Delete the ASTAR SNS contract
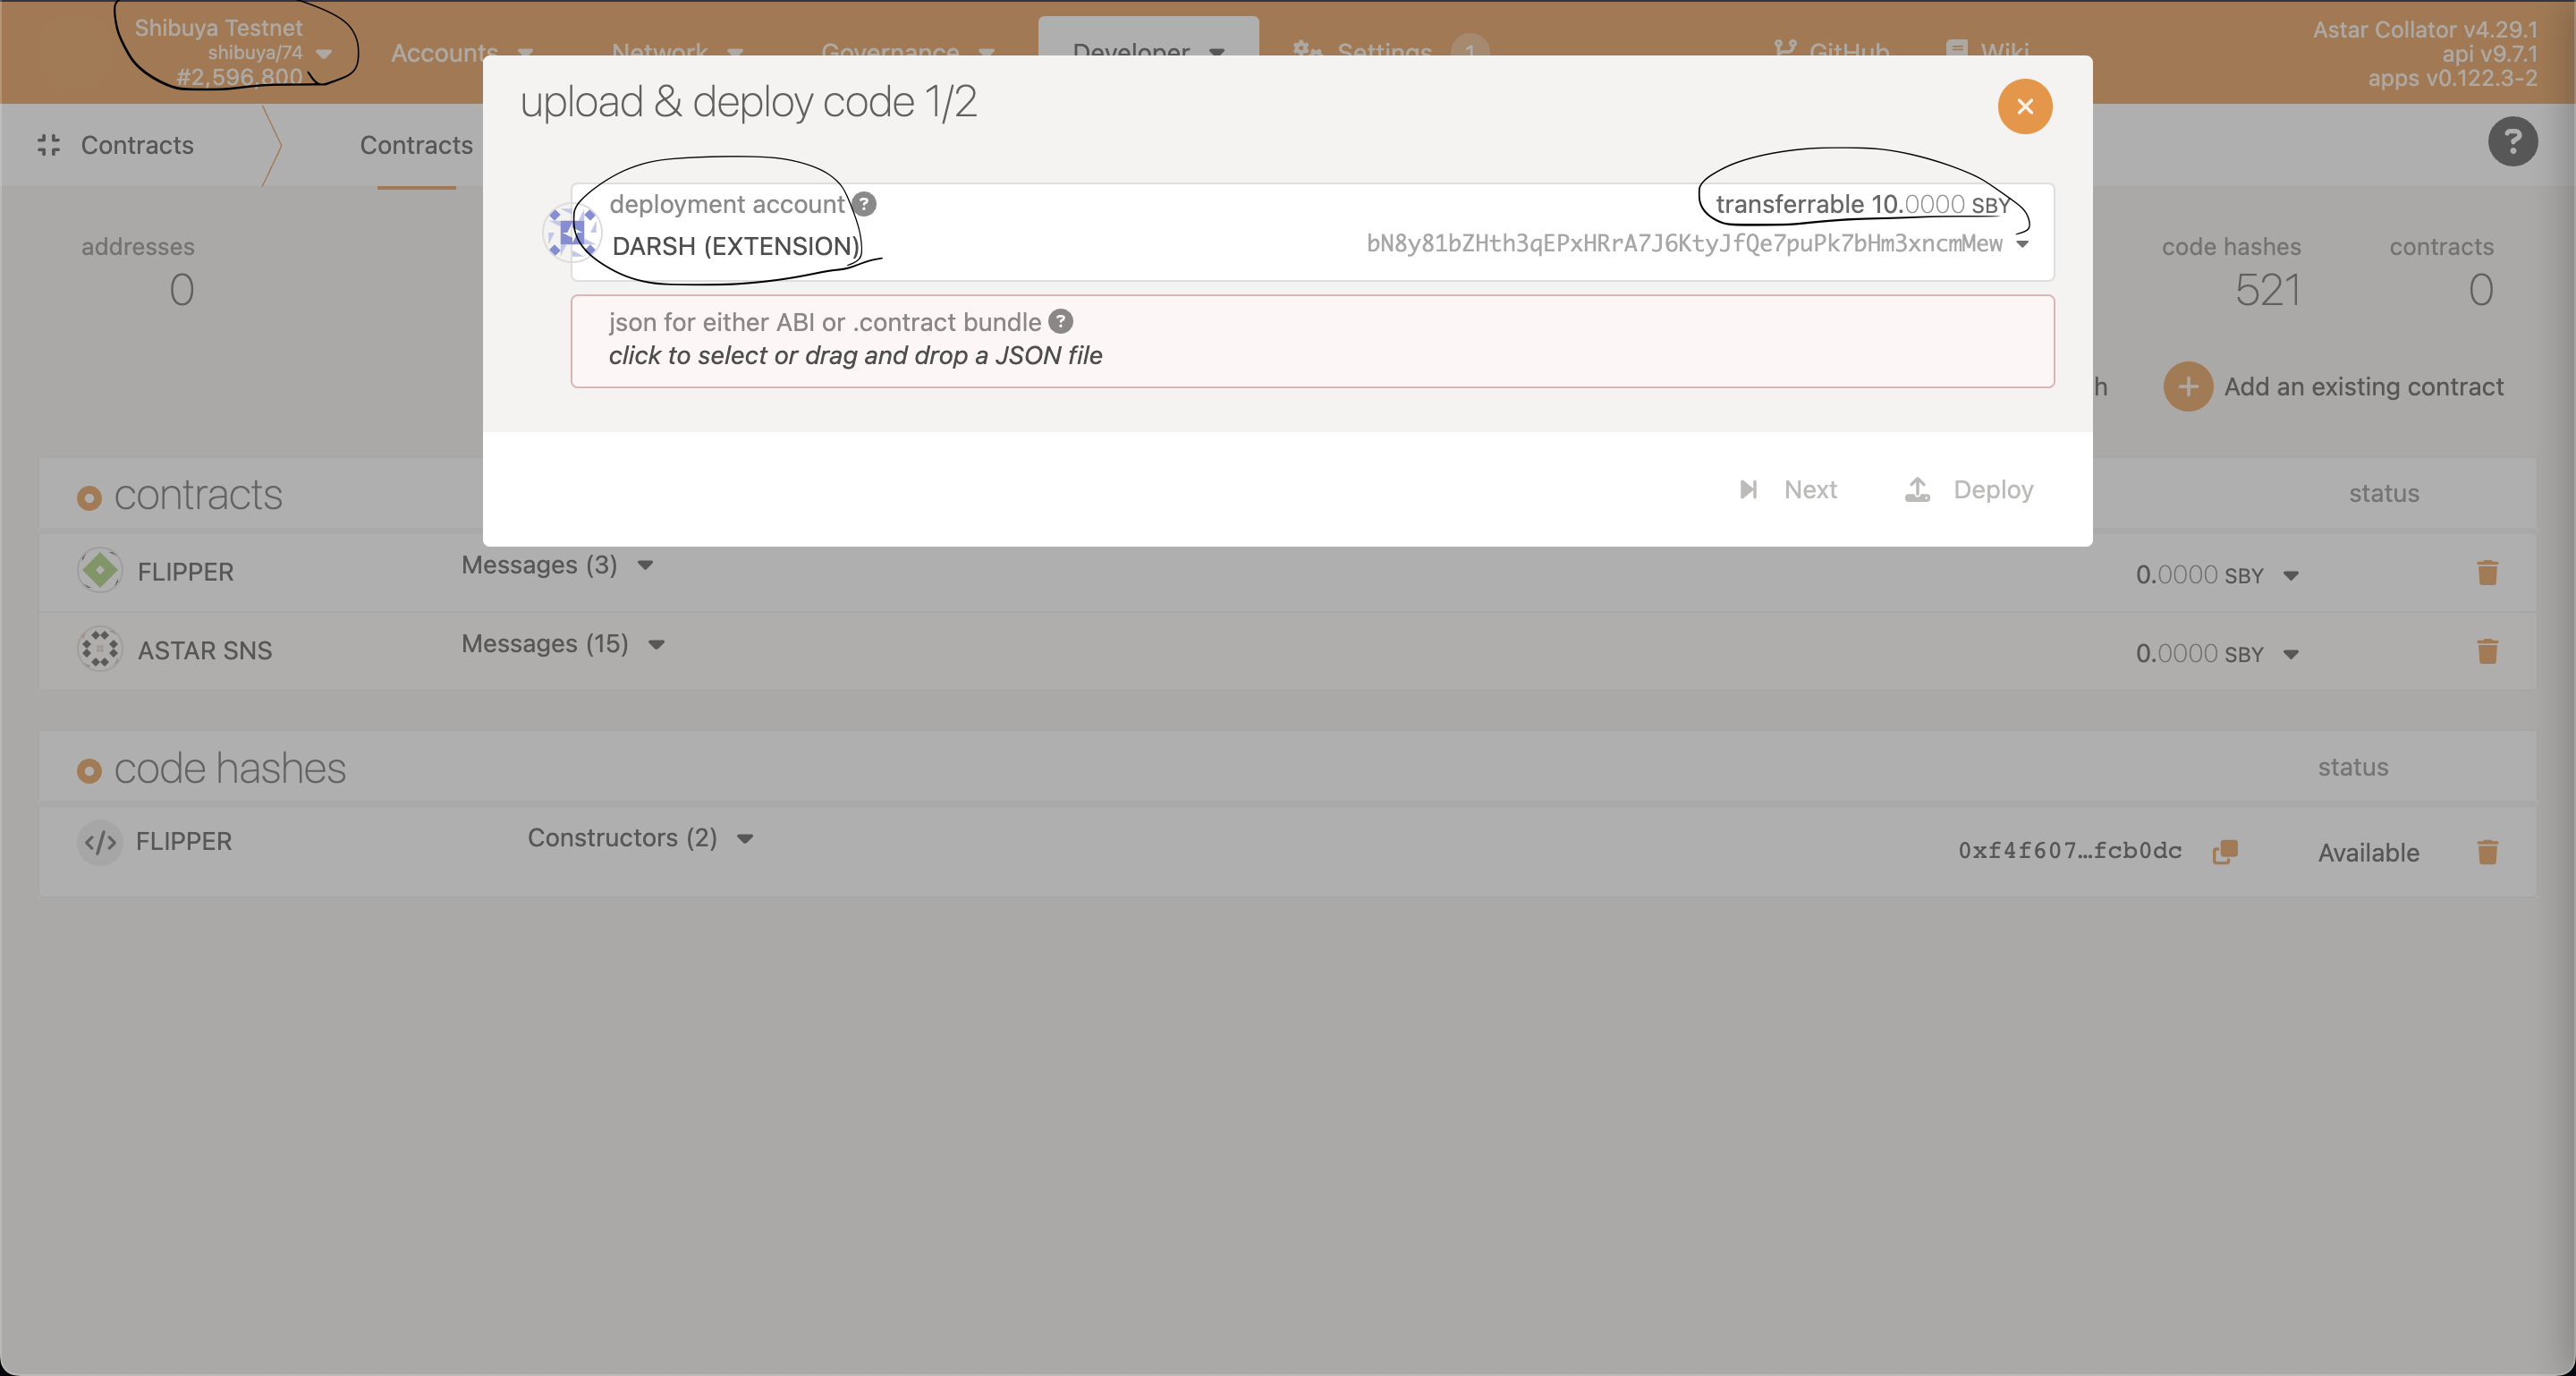 2487,652
